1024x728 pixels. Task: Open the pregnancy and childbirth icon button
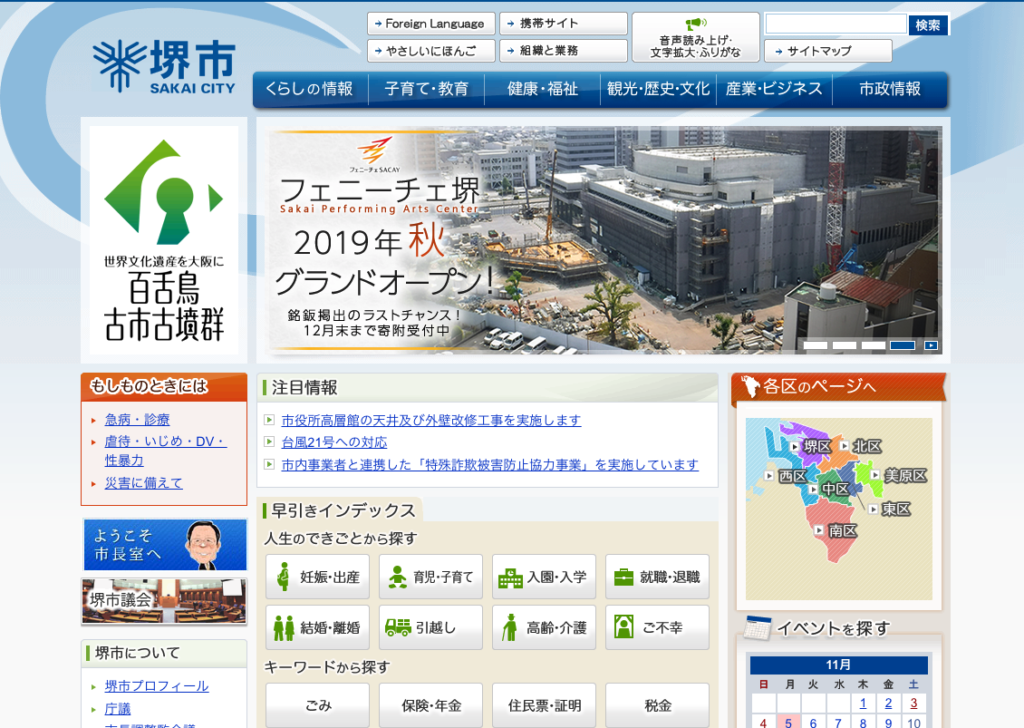pos(318,577)
